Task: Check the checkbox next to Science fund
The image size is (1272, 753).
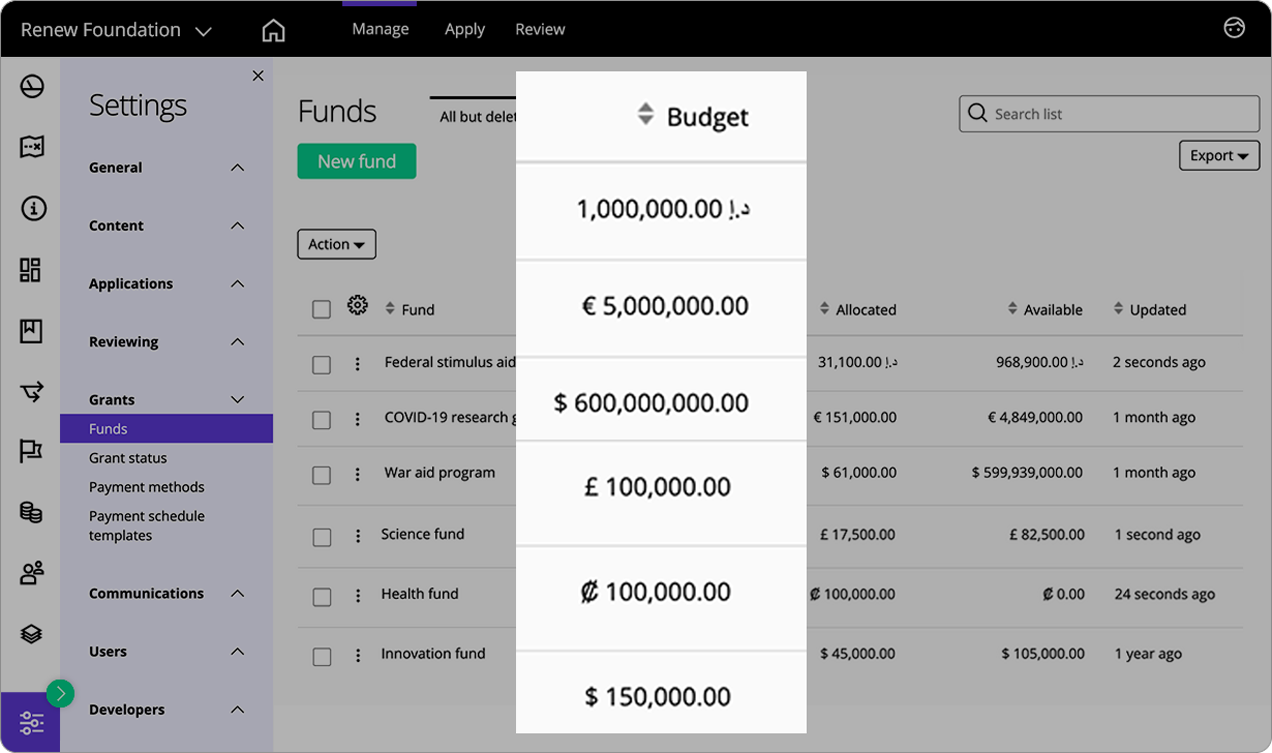Action: point(321,537)
